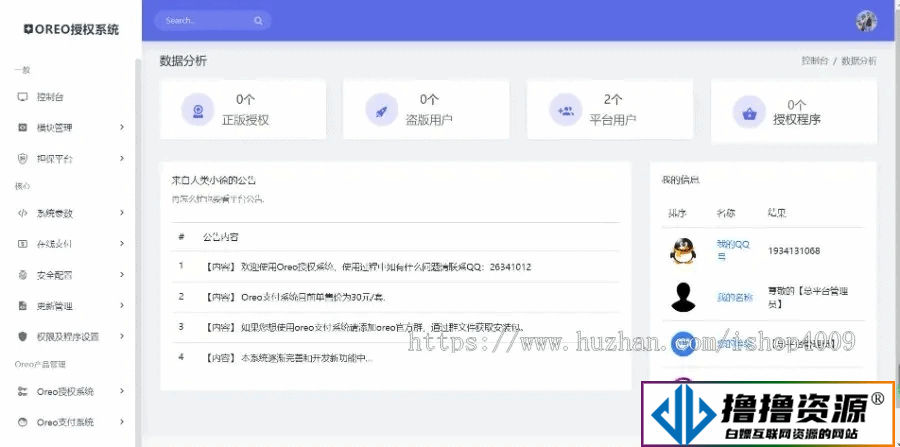Open the 系统参数 menu label
The height and width of the screenshot is (447, 900).
(55, 213)
